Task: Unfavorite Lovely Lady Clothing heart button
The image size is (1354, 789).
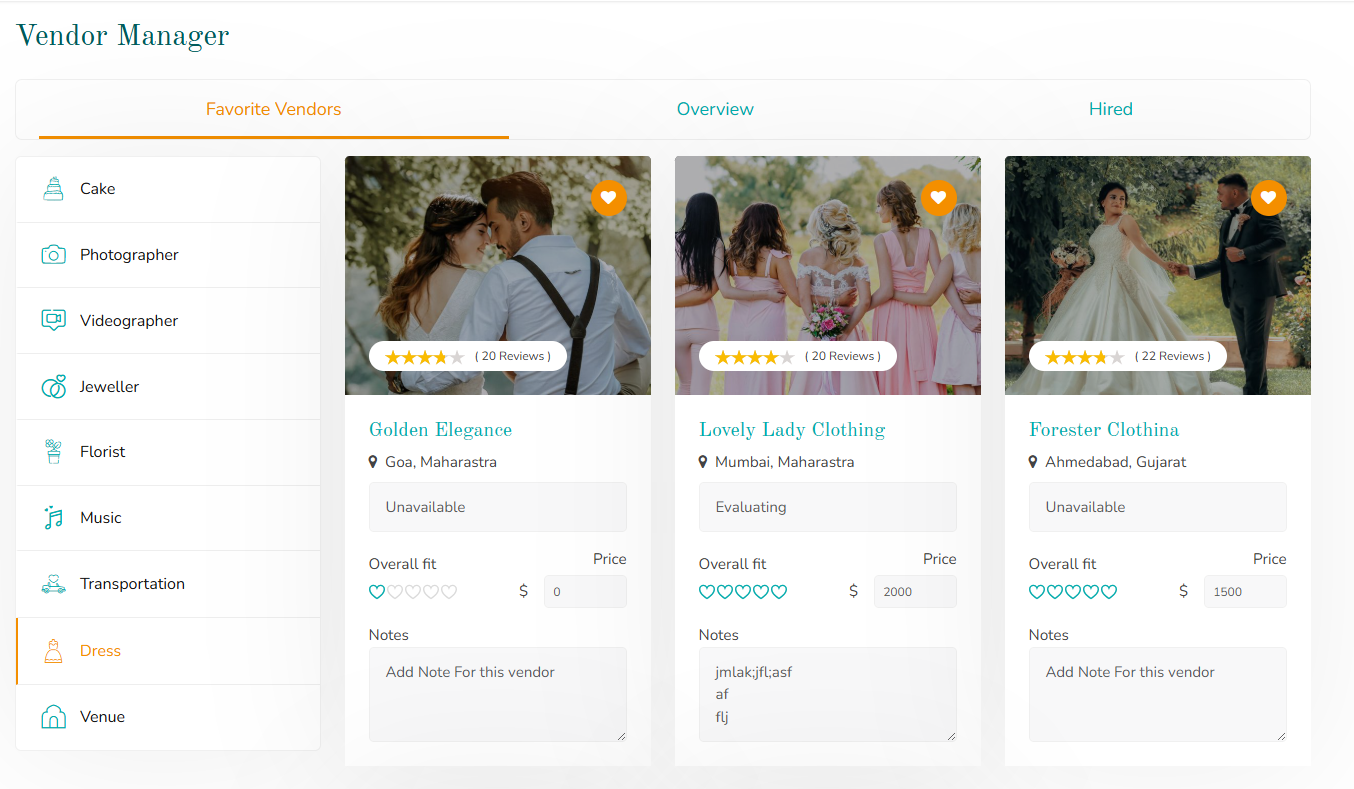Action: coord(939,198)
